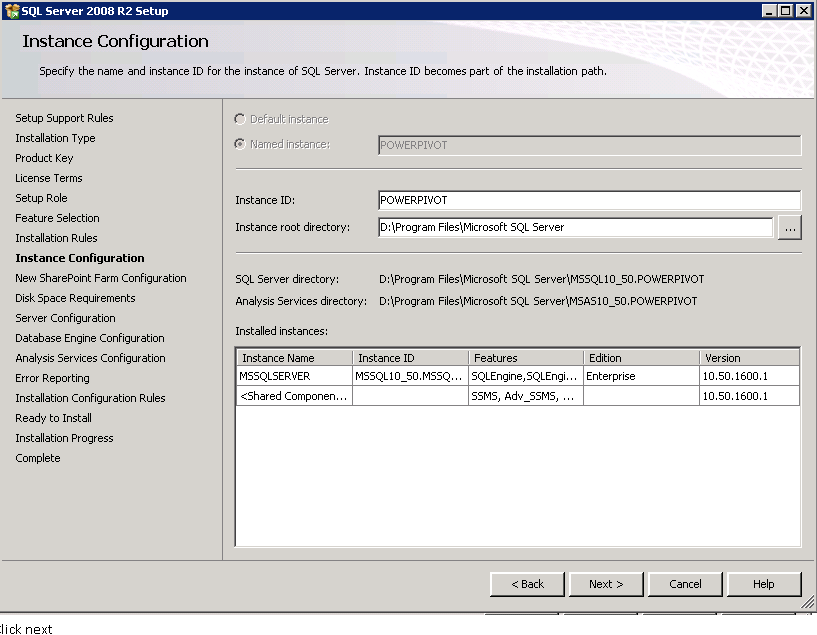Cancel the SQL Server setup
This screenshot has height=635, width=817.
point(685,584)
